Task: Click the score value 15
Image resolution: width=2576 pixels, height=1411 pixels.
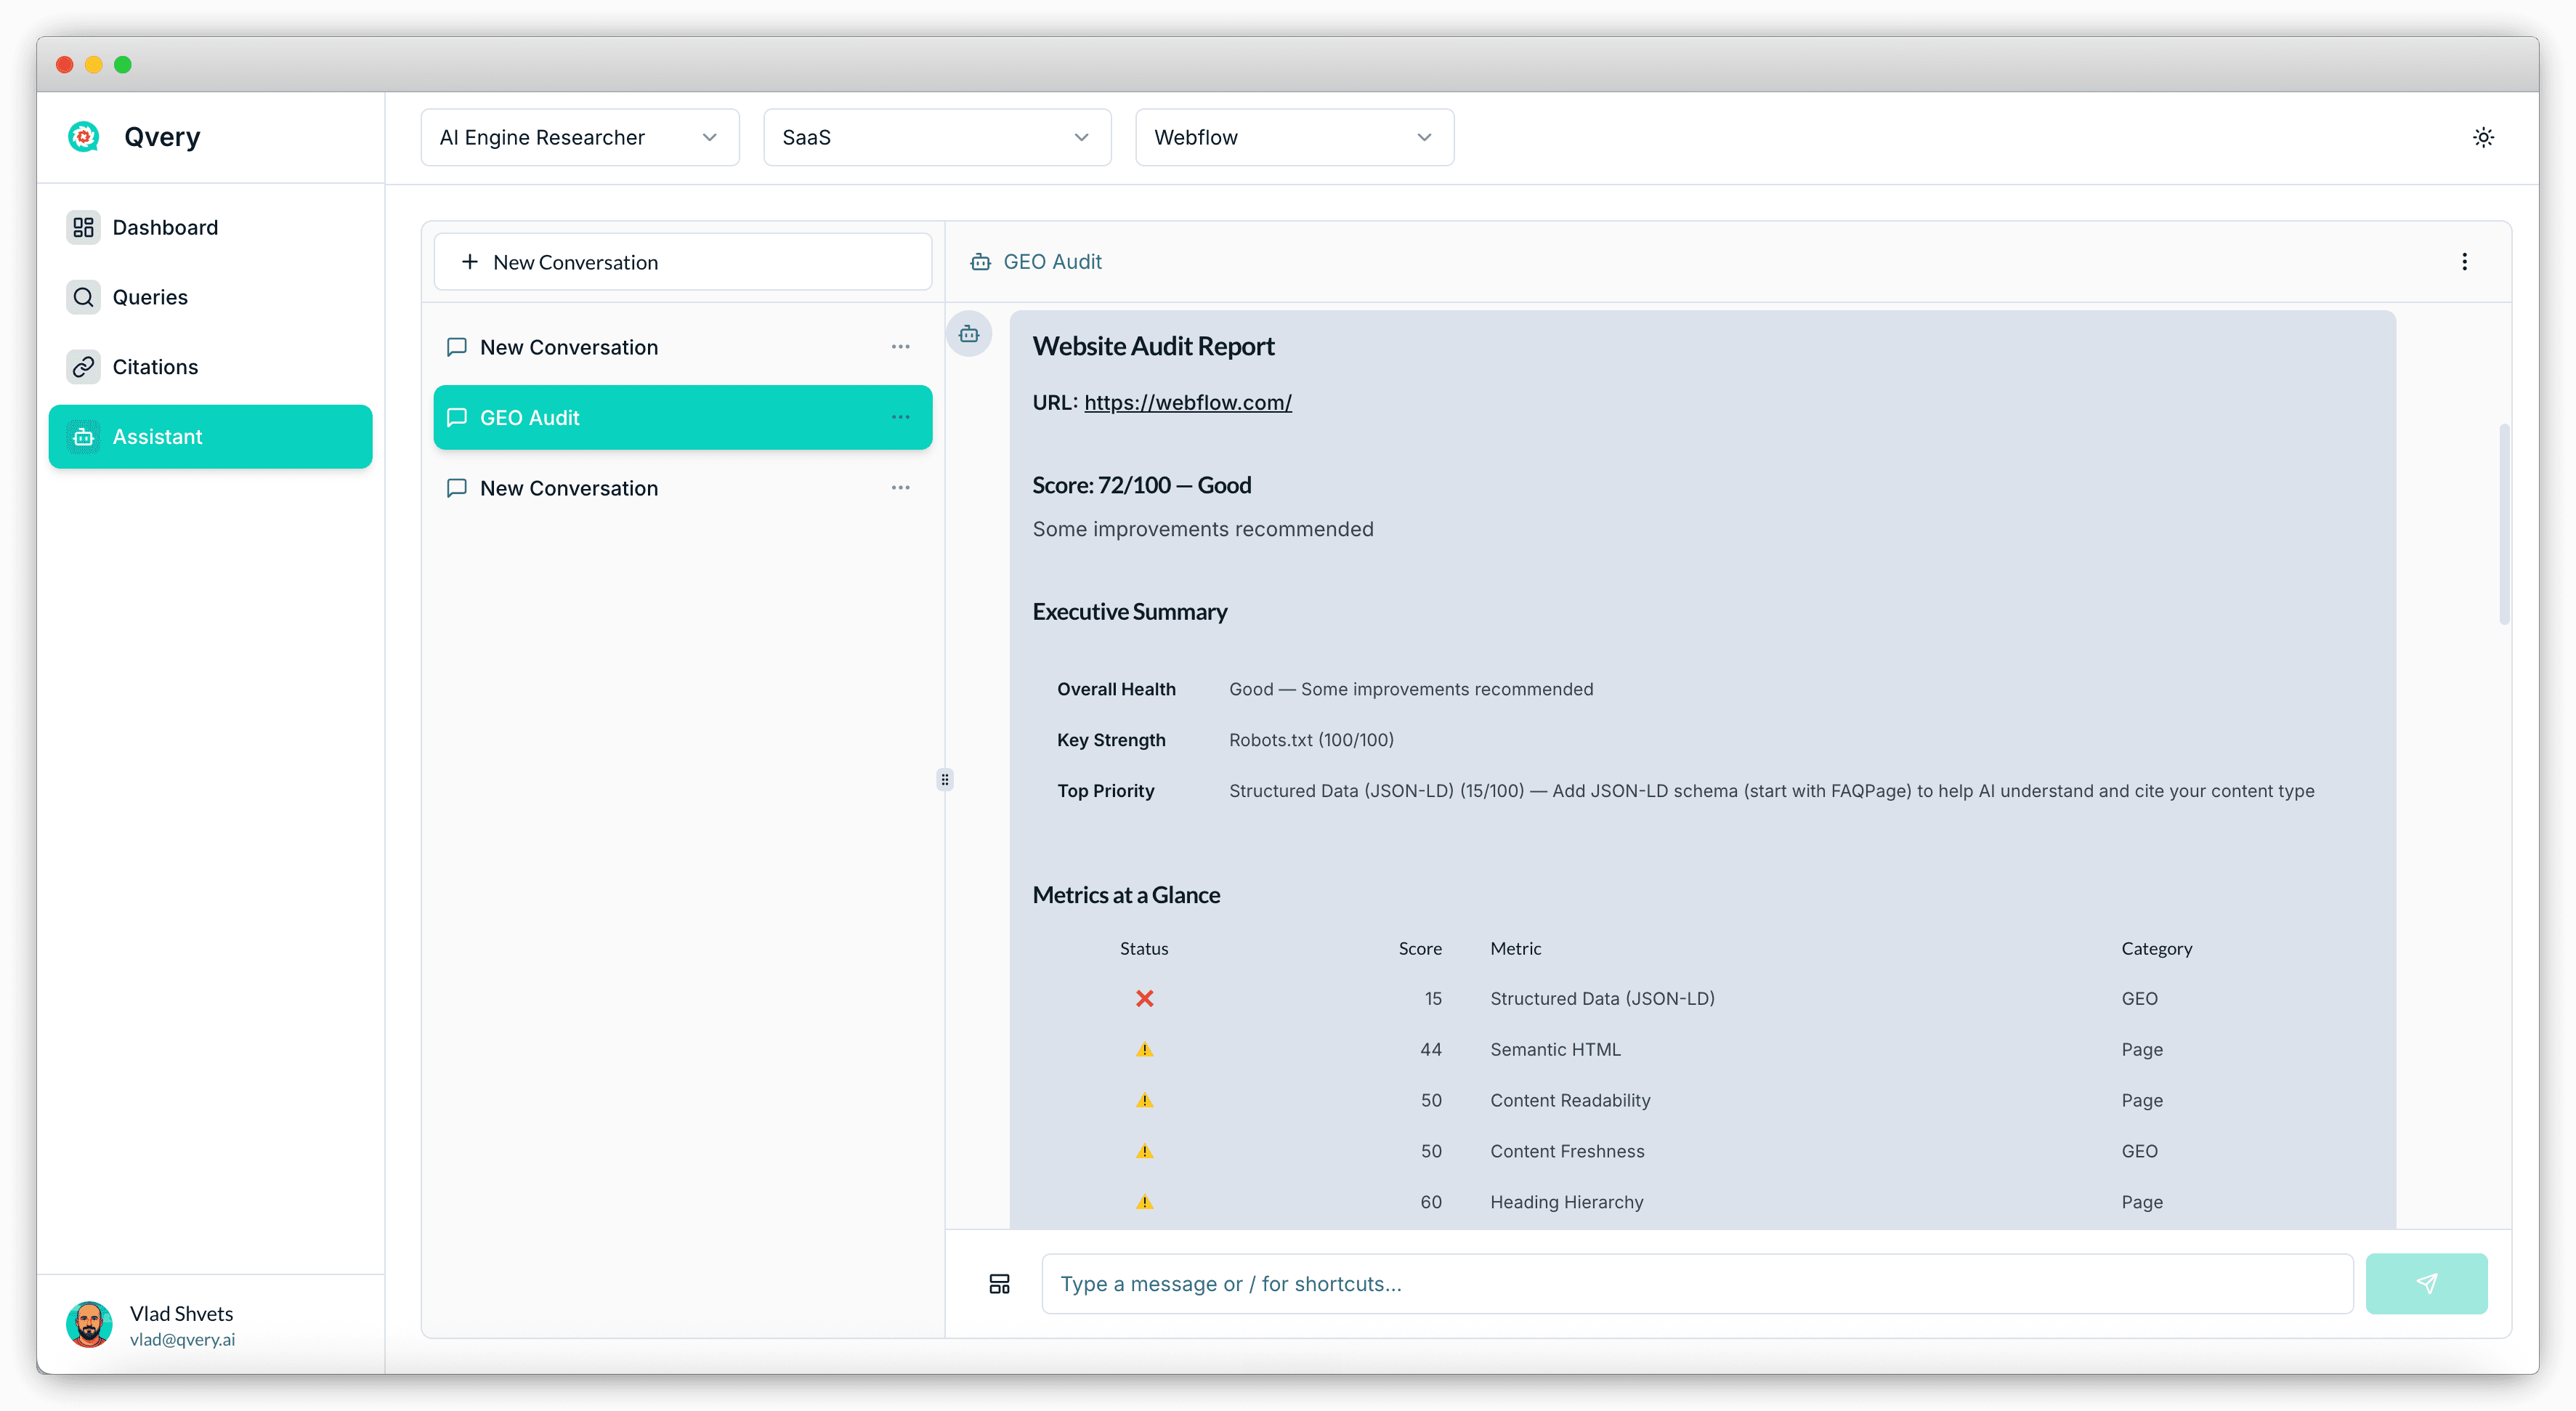Action: 1433,999
